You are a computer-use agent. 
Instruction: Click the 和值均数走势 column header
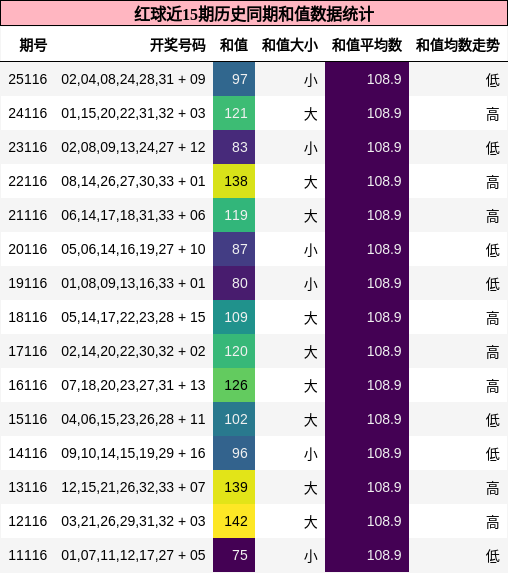click(x=458, y=45)
